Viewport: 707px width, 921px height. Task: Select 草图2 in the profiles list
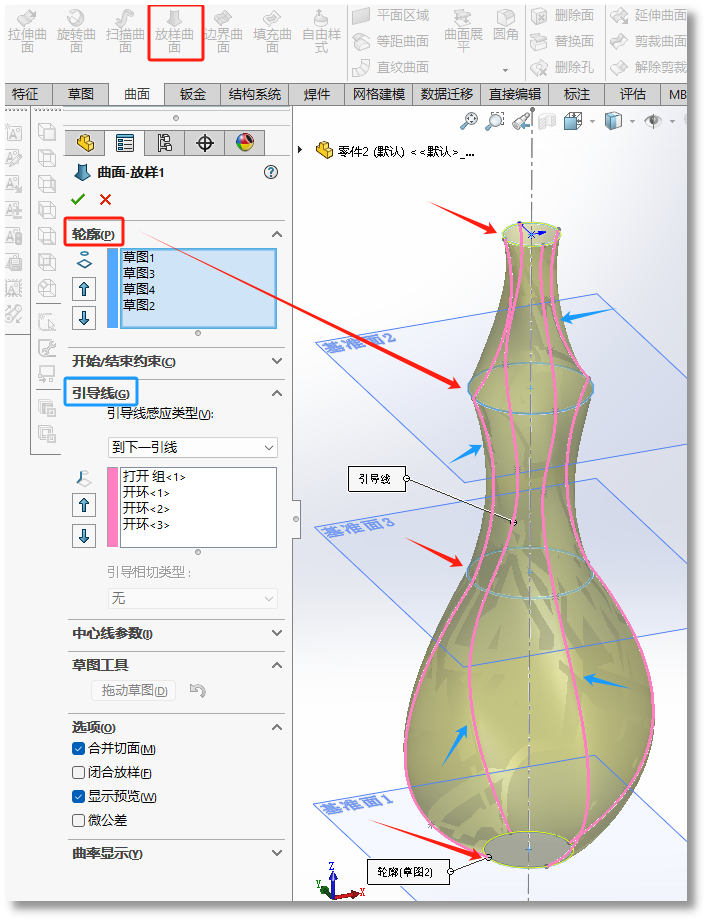click(x=198, y=305)
